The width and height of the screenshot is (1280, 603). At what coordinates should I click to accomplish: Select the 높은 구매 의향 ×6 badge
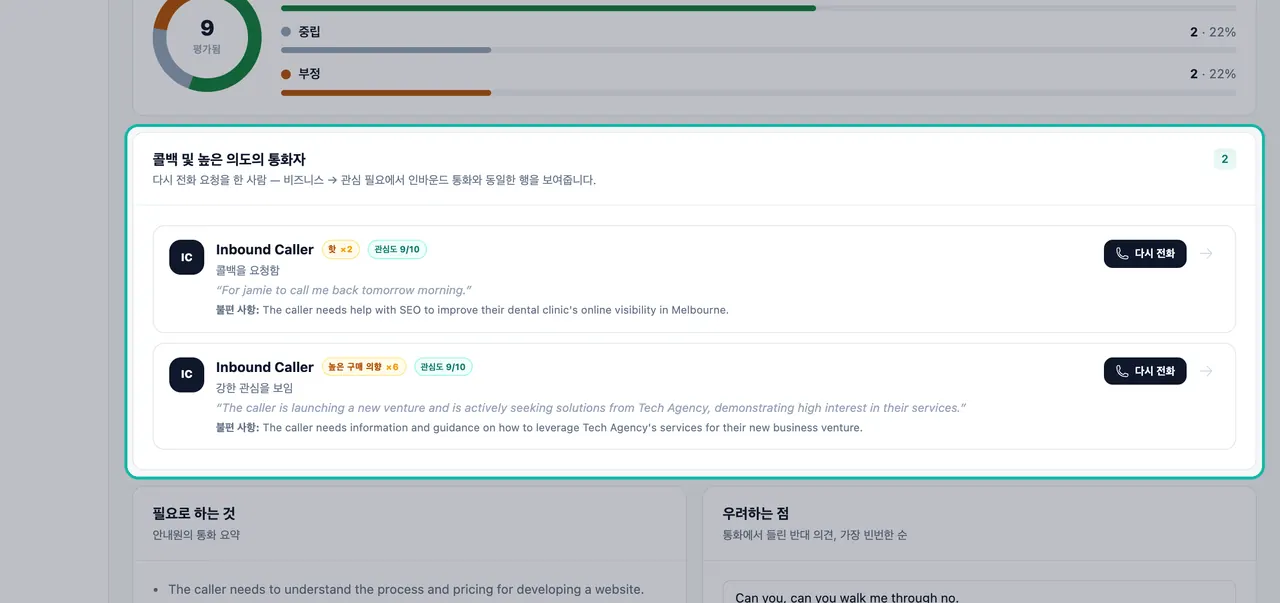tap(363, 367)
